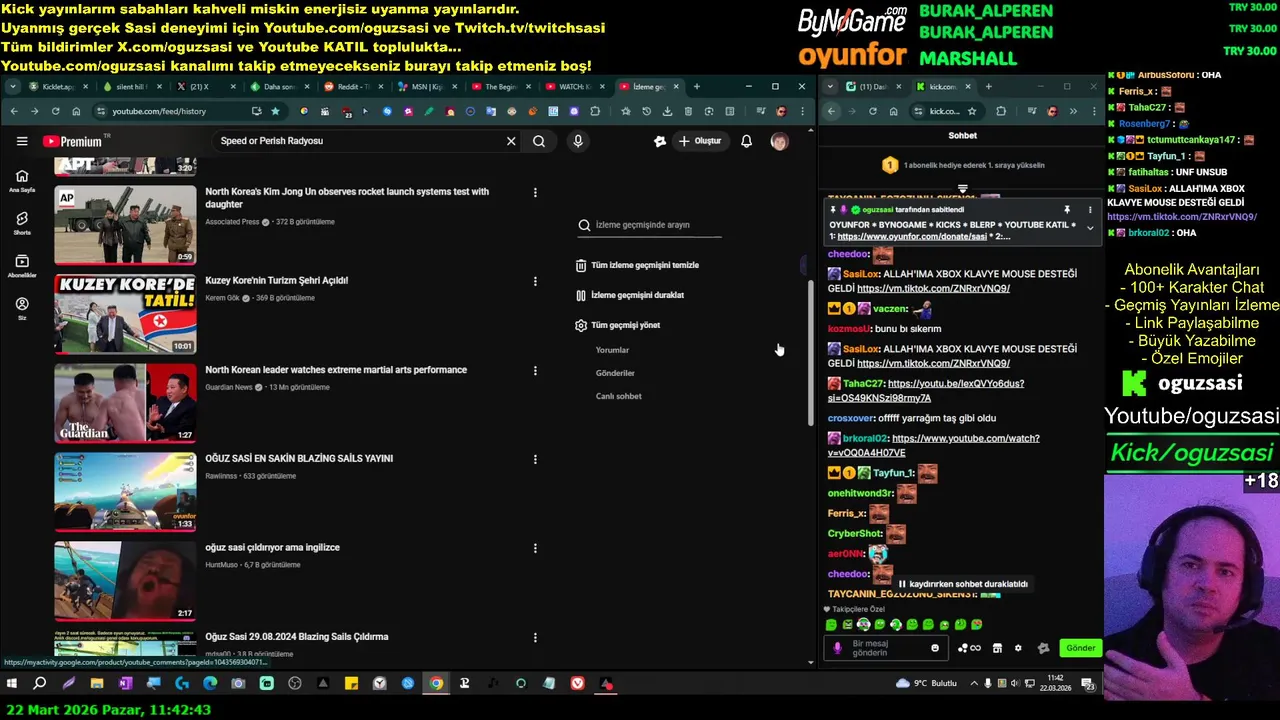Open the Yorumlar link
This screenshot has height=720, width=1280.
[x=612, y=350]
